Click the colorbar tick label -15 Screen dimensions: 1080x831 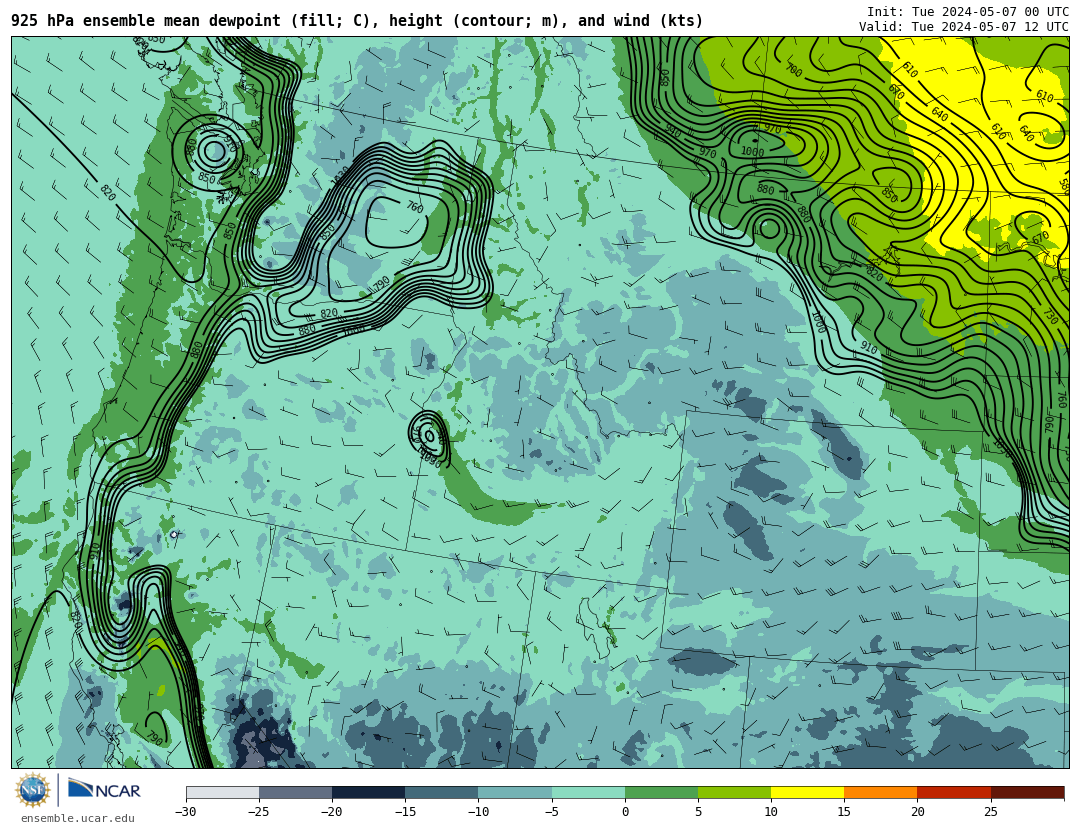(405, 812)
